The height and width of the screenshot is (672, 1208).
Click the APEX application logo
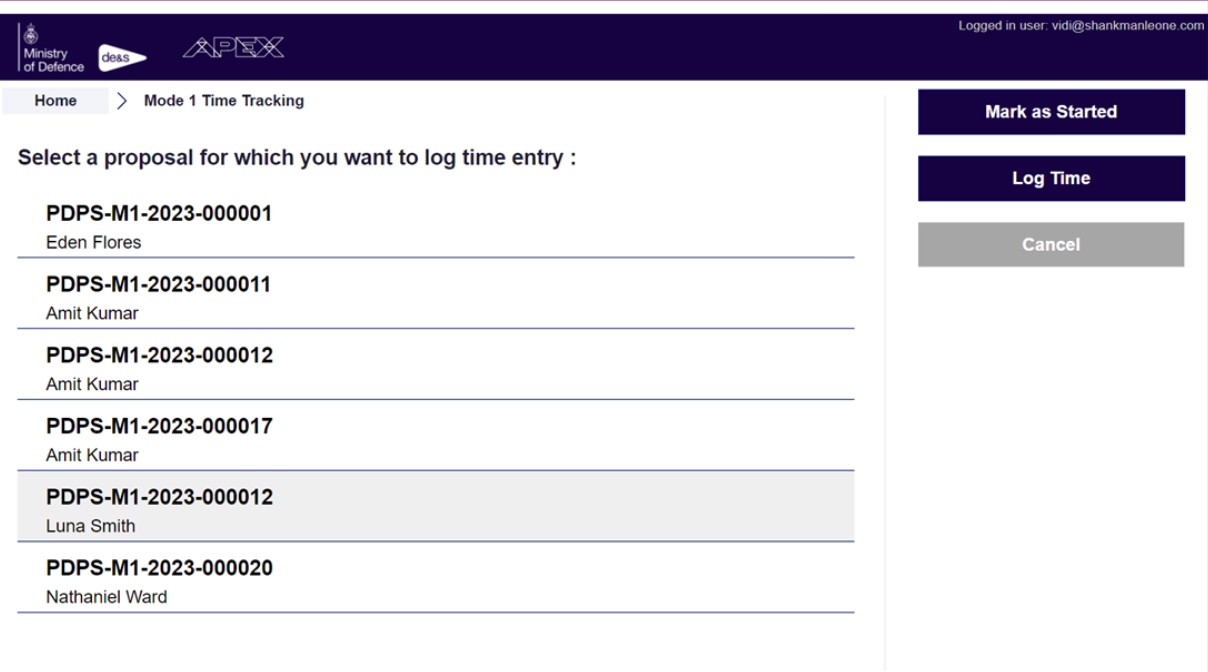[233, 46]
